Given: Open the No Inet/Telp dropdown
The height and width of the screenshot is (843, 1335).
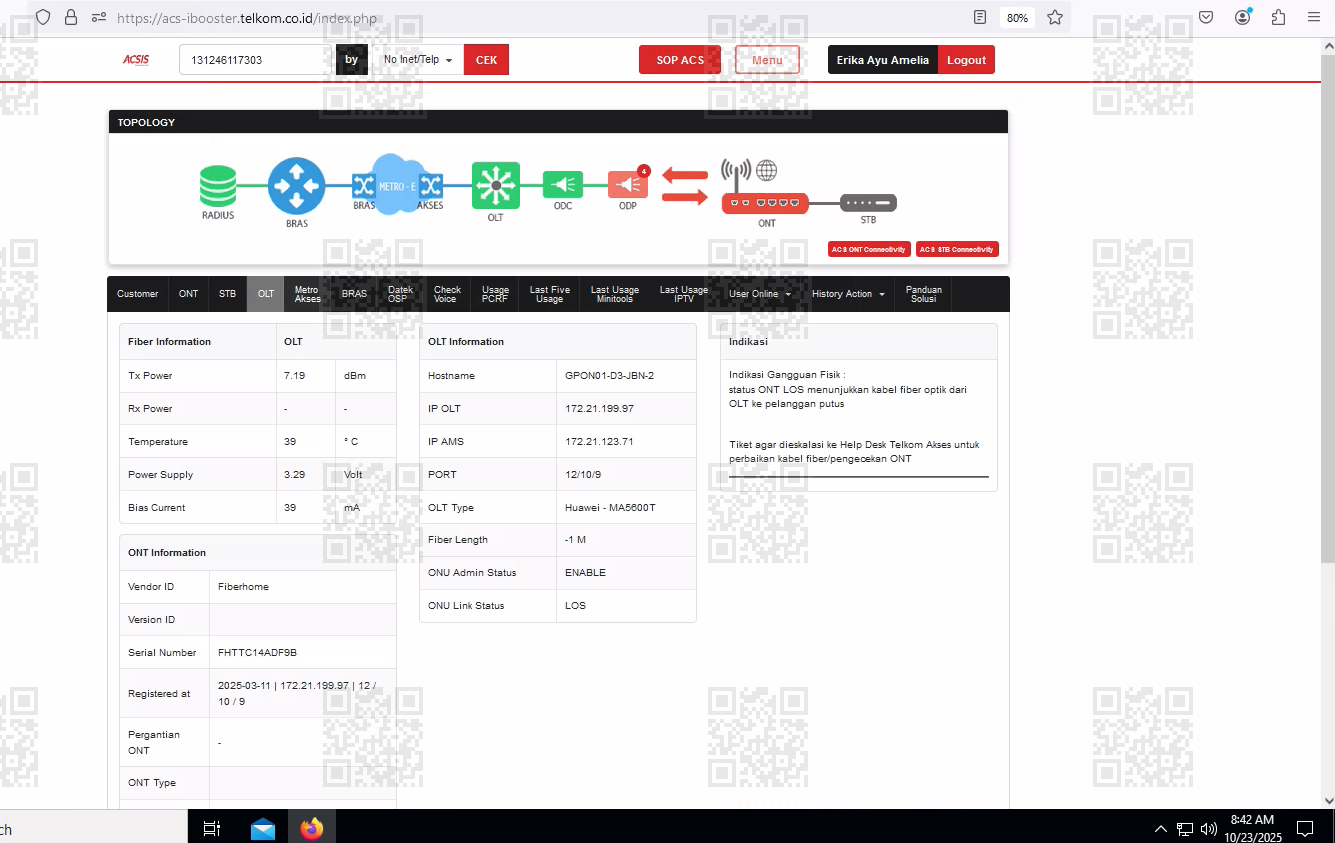Looking at the screenshot, I should click(x=419, y=60).
